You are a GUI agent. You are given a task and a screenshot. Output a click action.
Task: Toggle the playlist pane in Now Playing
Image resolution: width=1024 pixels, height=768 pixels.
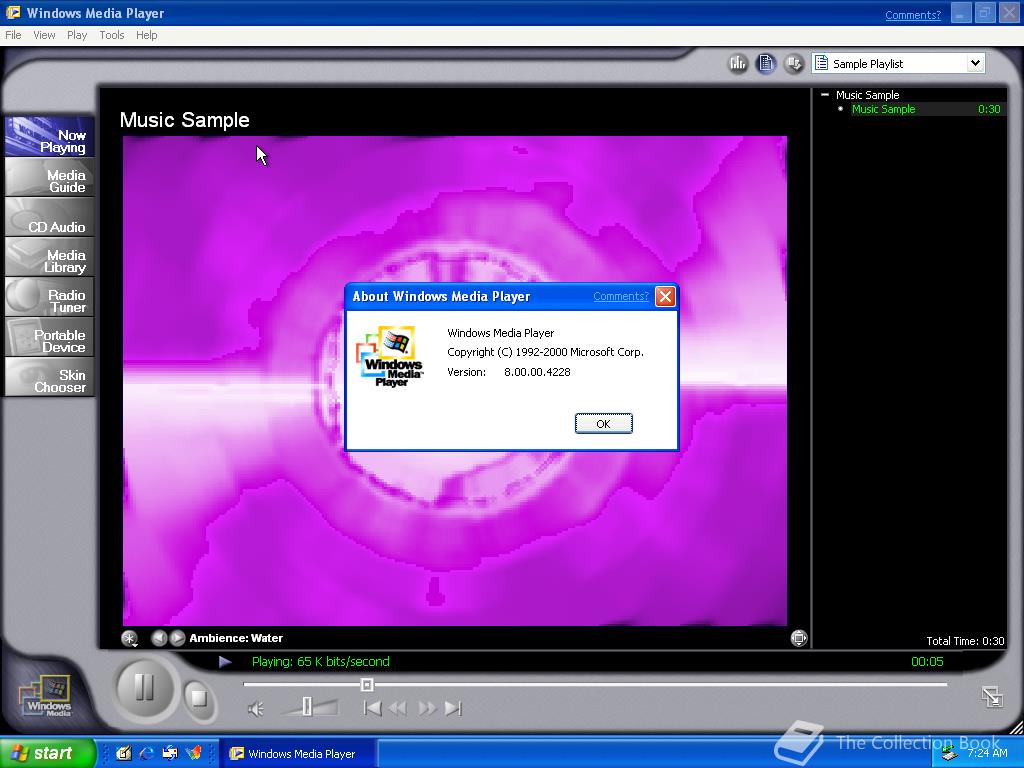[x=765, y=63]
